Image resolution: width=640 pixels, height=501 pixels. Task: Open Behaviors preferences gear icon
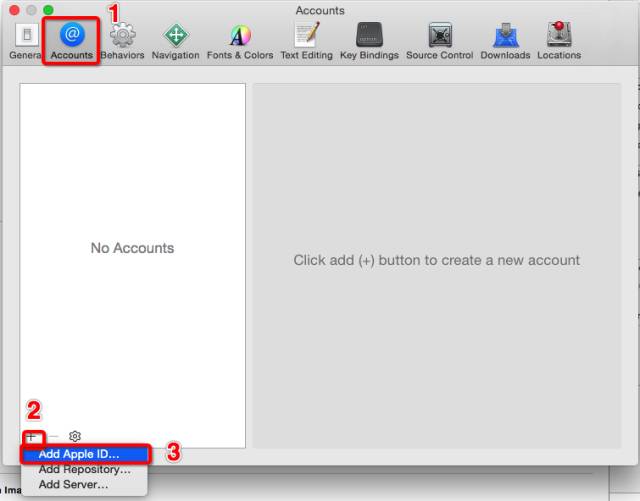pyautogui.click(x=122, y=40)
